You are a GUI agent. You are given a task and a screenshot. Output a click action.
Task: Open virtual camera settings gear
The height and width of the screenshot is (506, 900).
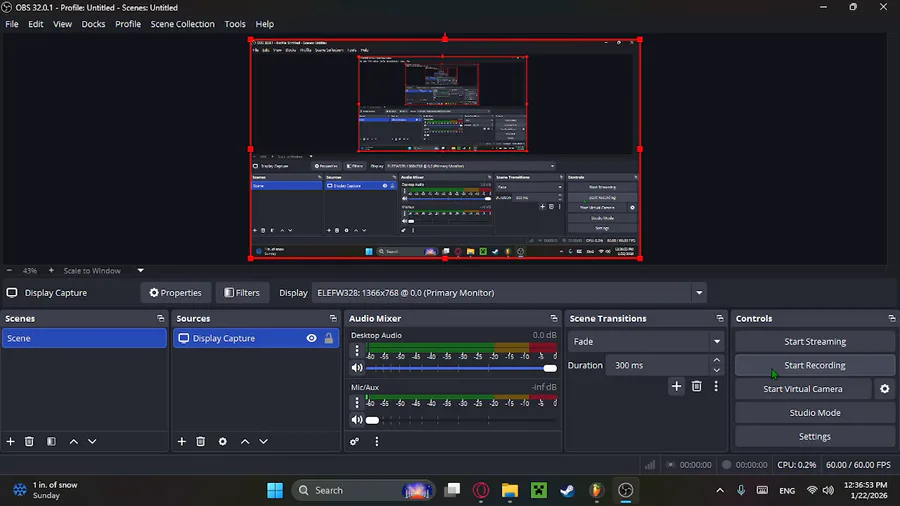(885, 389)
